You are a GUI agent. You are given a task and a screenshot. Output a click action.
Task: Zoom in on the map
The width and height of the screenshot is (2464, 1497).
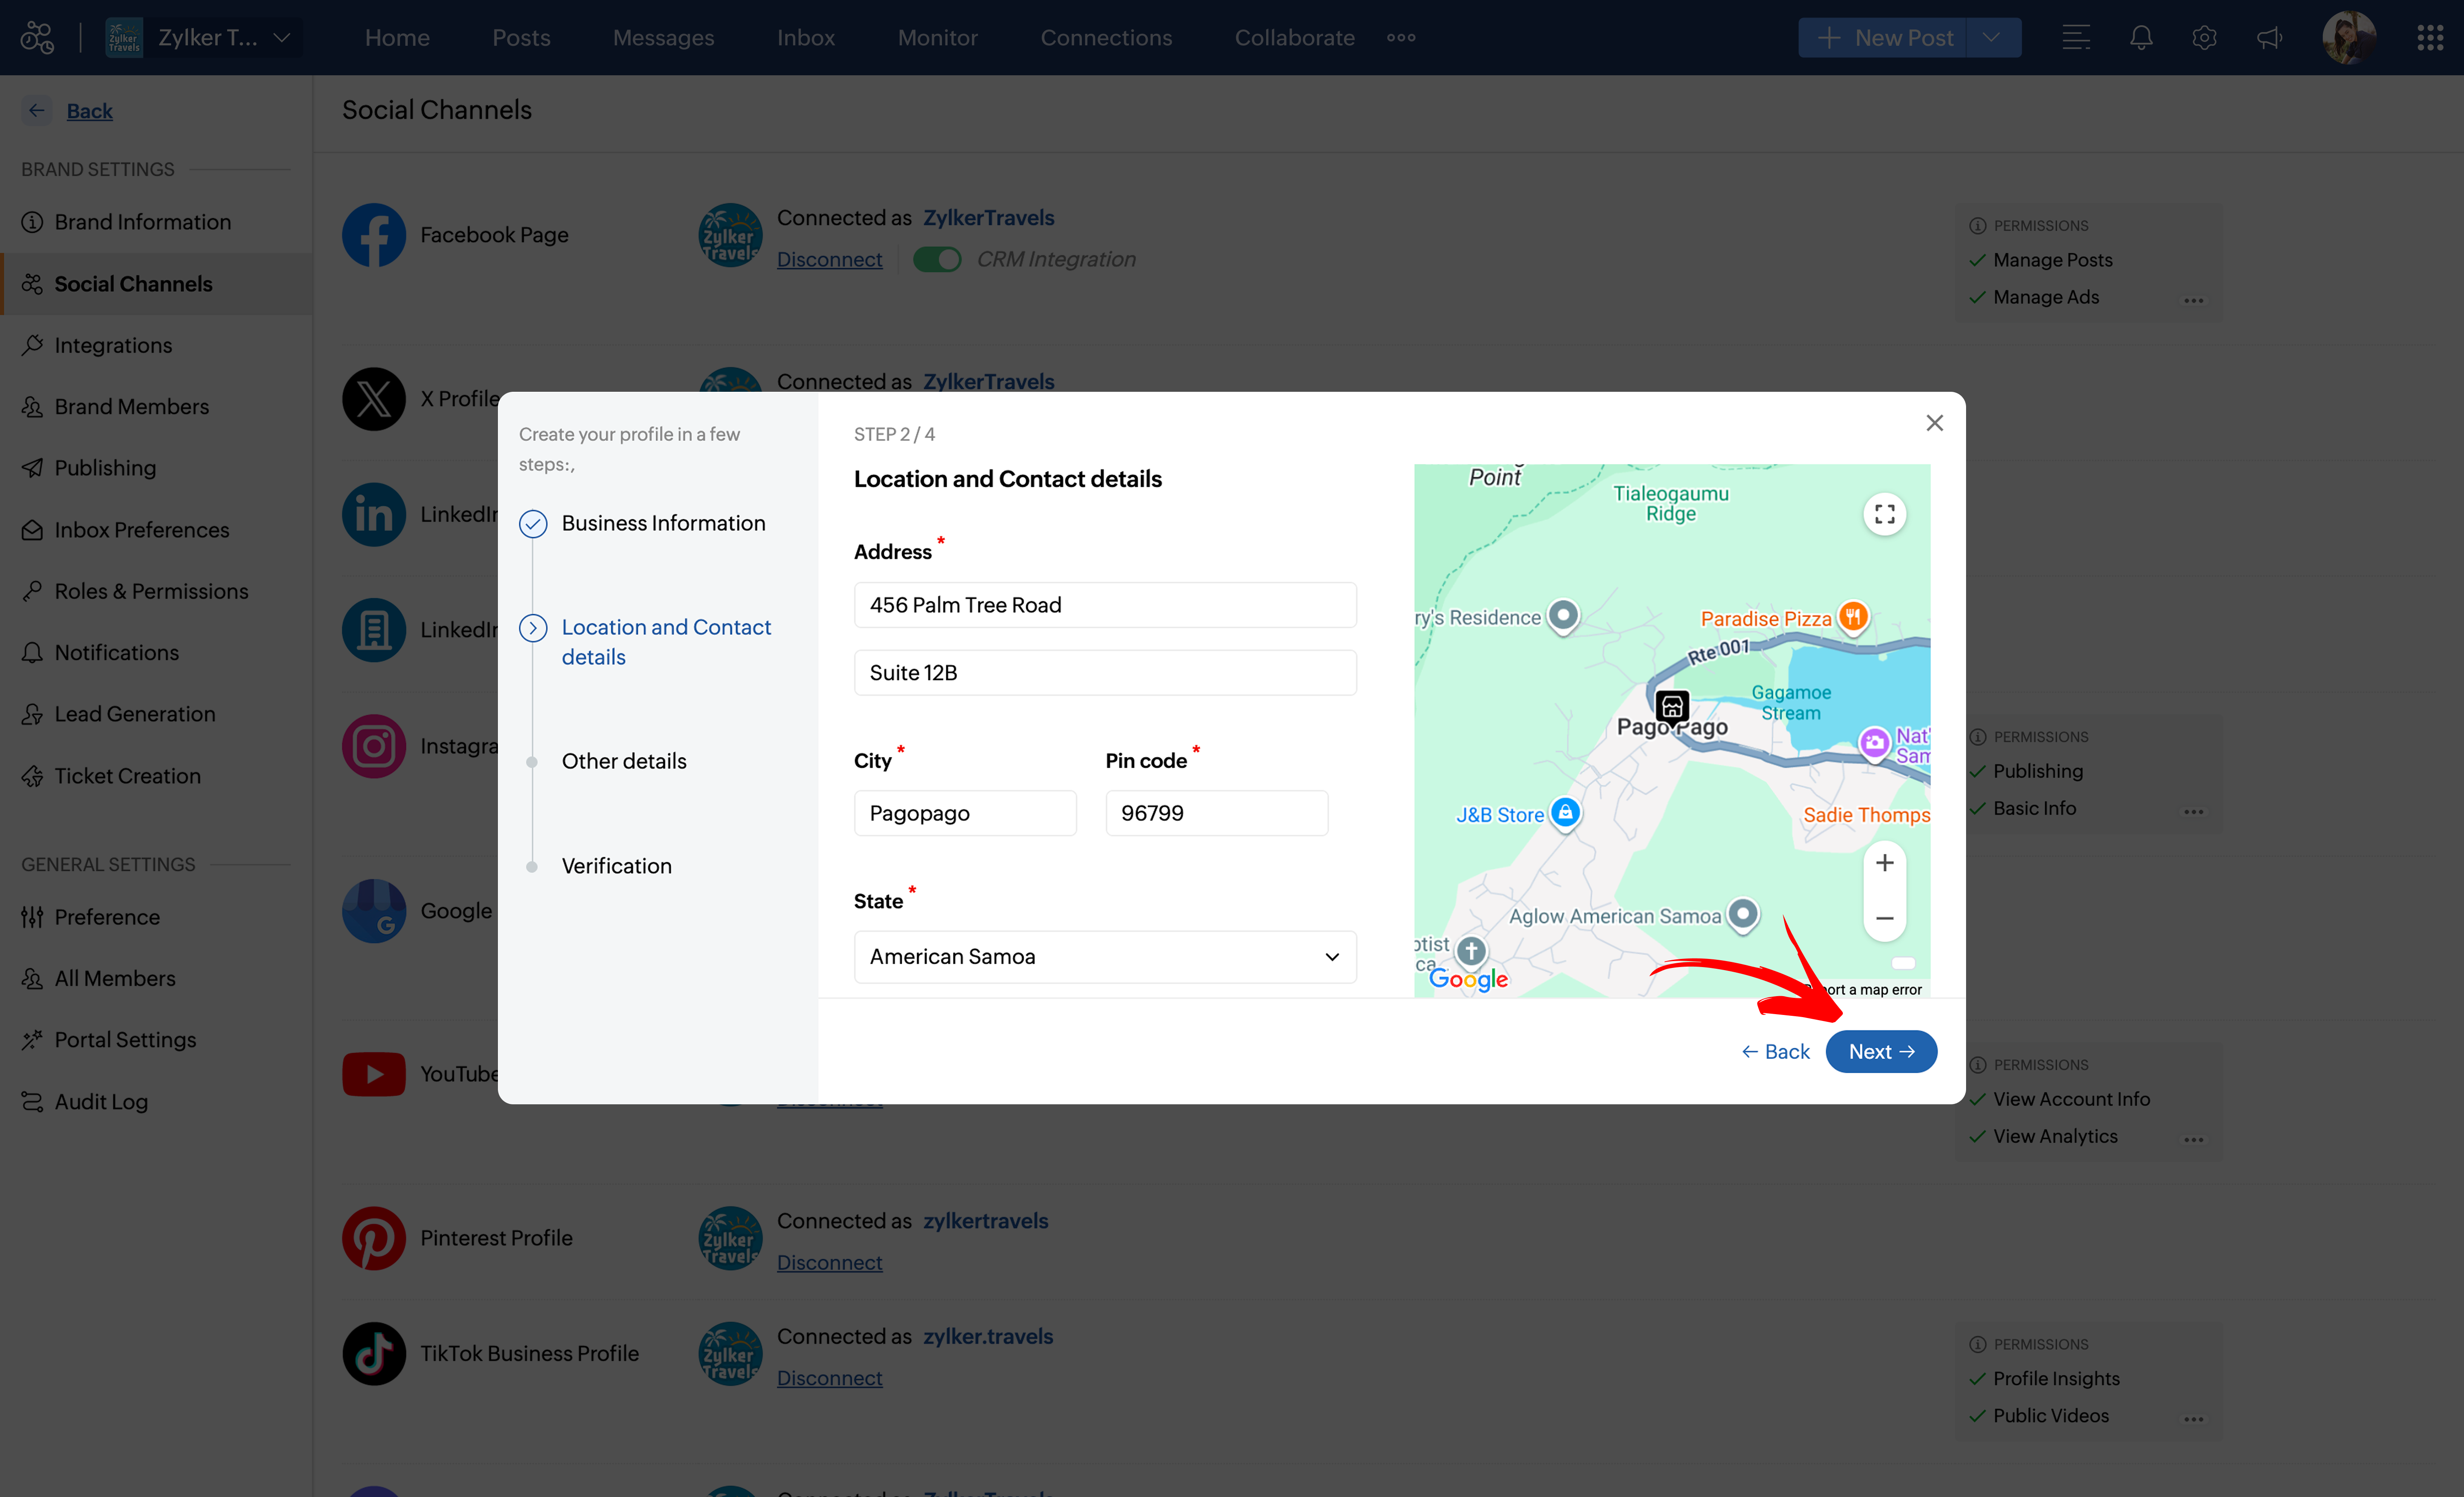click(1884, 862)
